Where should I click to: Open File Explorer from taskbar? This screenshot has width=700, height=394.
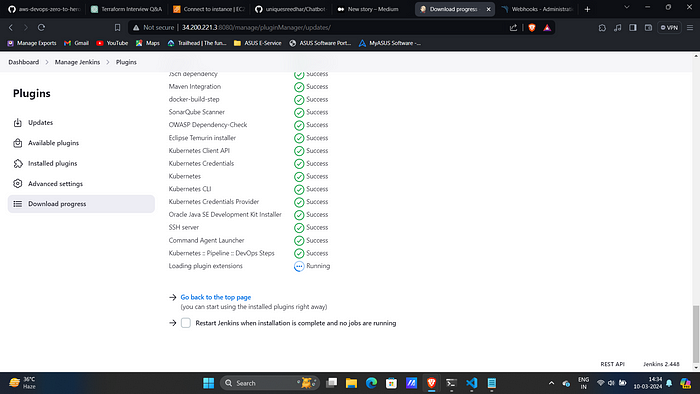pyautogui.click(x=351, y=383)
